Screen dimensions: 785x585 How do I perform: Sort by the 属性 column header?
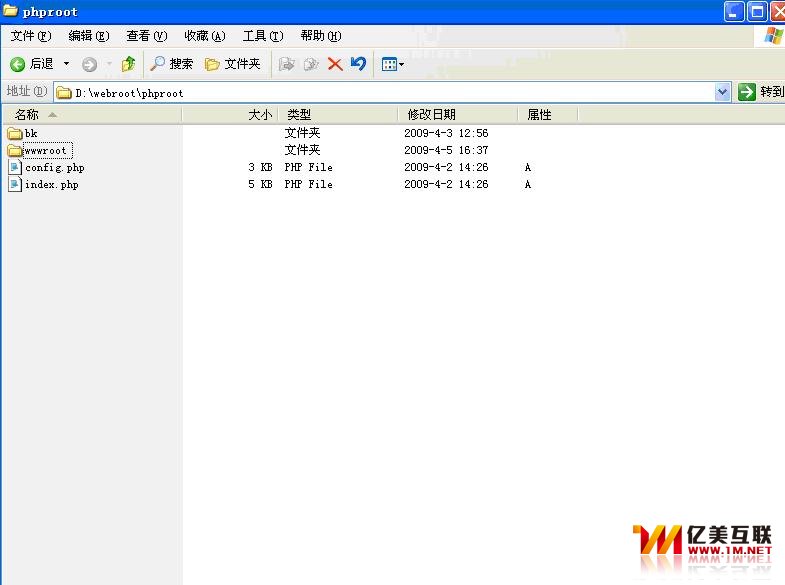click(548, 115)
